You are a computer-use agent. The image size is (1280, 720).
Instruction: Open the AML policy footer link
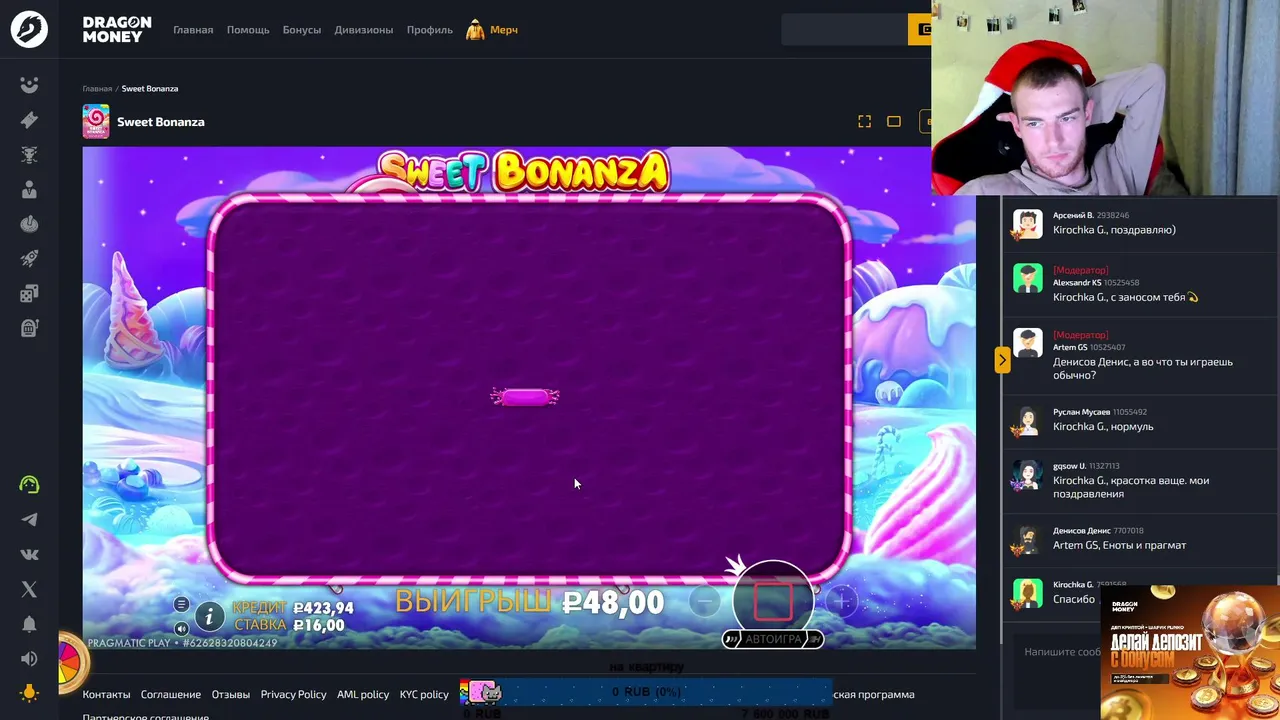[x=363, y=694]
